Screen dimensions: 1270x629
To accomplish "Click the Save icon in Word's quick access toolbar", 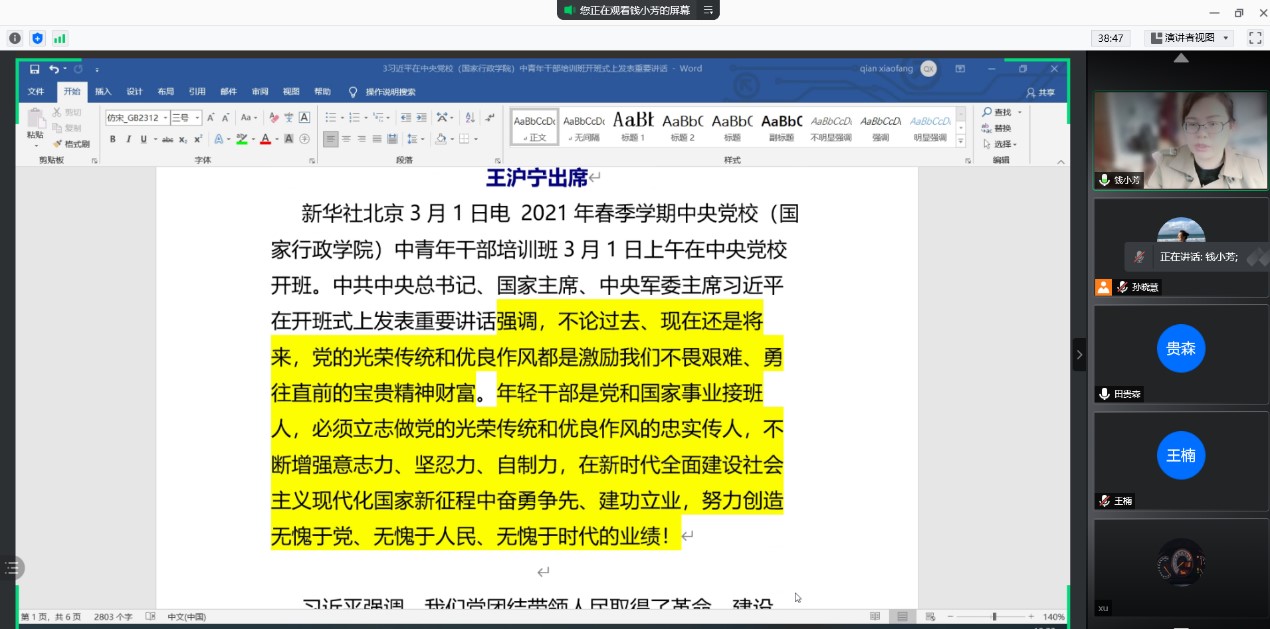I will tap(35, 69).
